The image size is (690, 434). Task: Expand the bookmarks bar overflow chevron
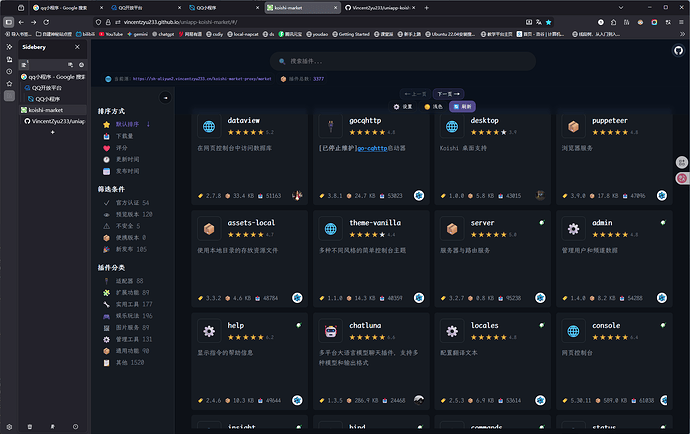pos(681,33)
